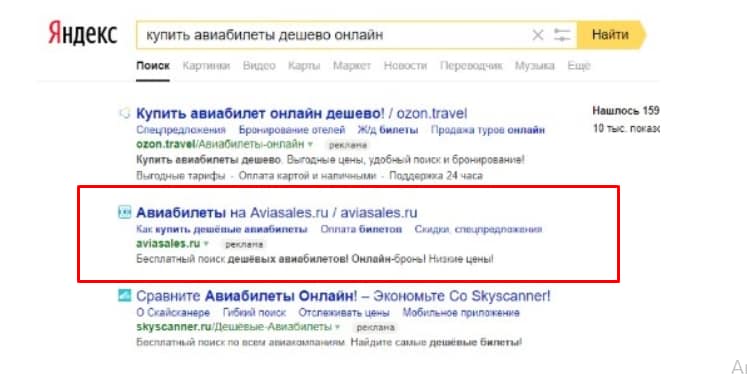
Task: Open the Мобильное приложение sitelink
Action: tap(461, 313)
